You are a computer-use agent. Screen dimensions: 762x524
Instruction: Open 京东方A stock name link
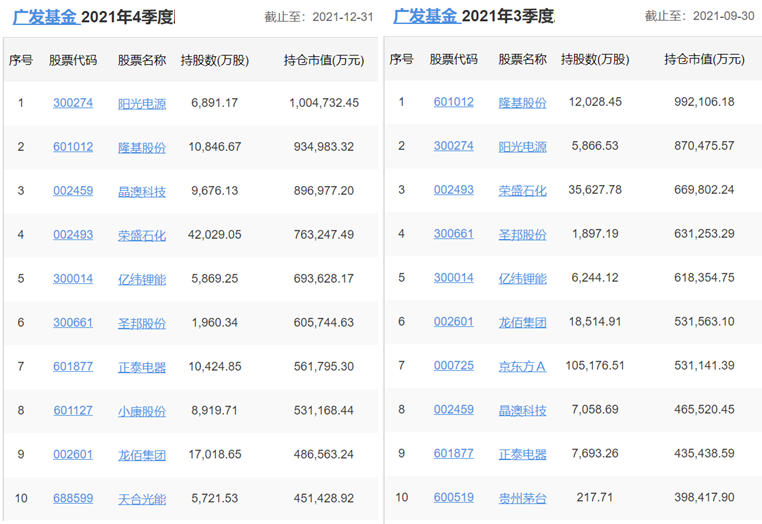click(x=522, y=366)
